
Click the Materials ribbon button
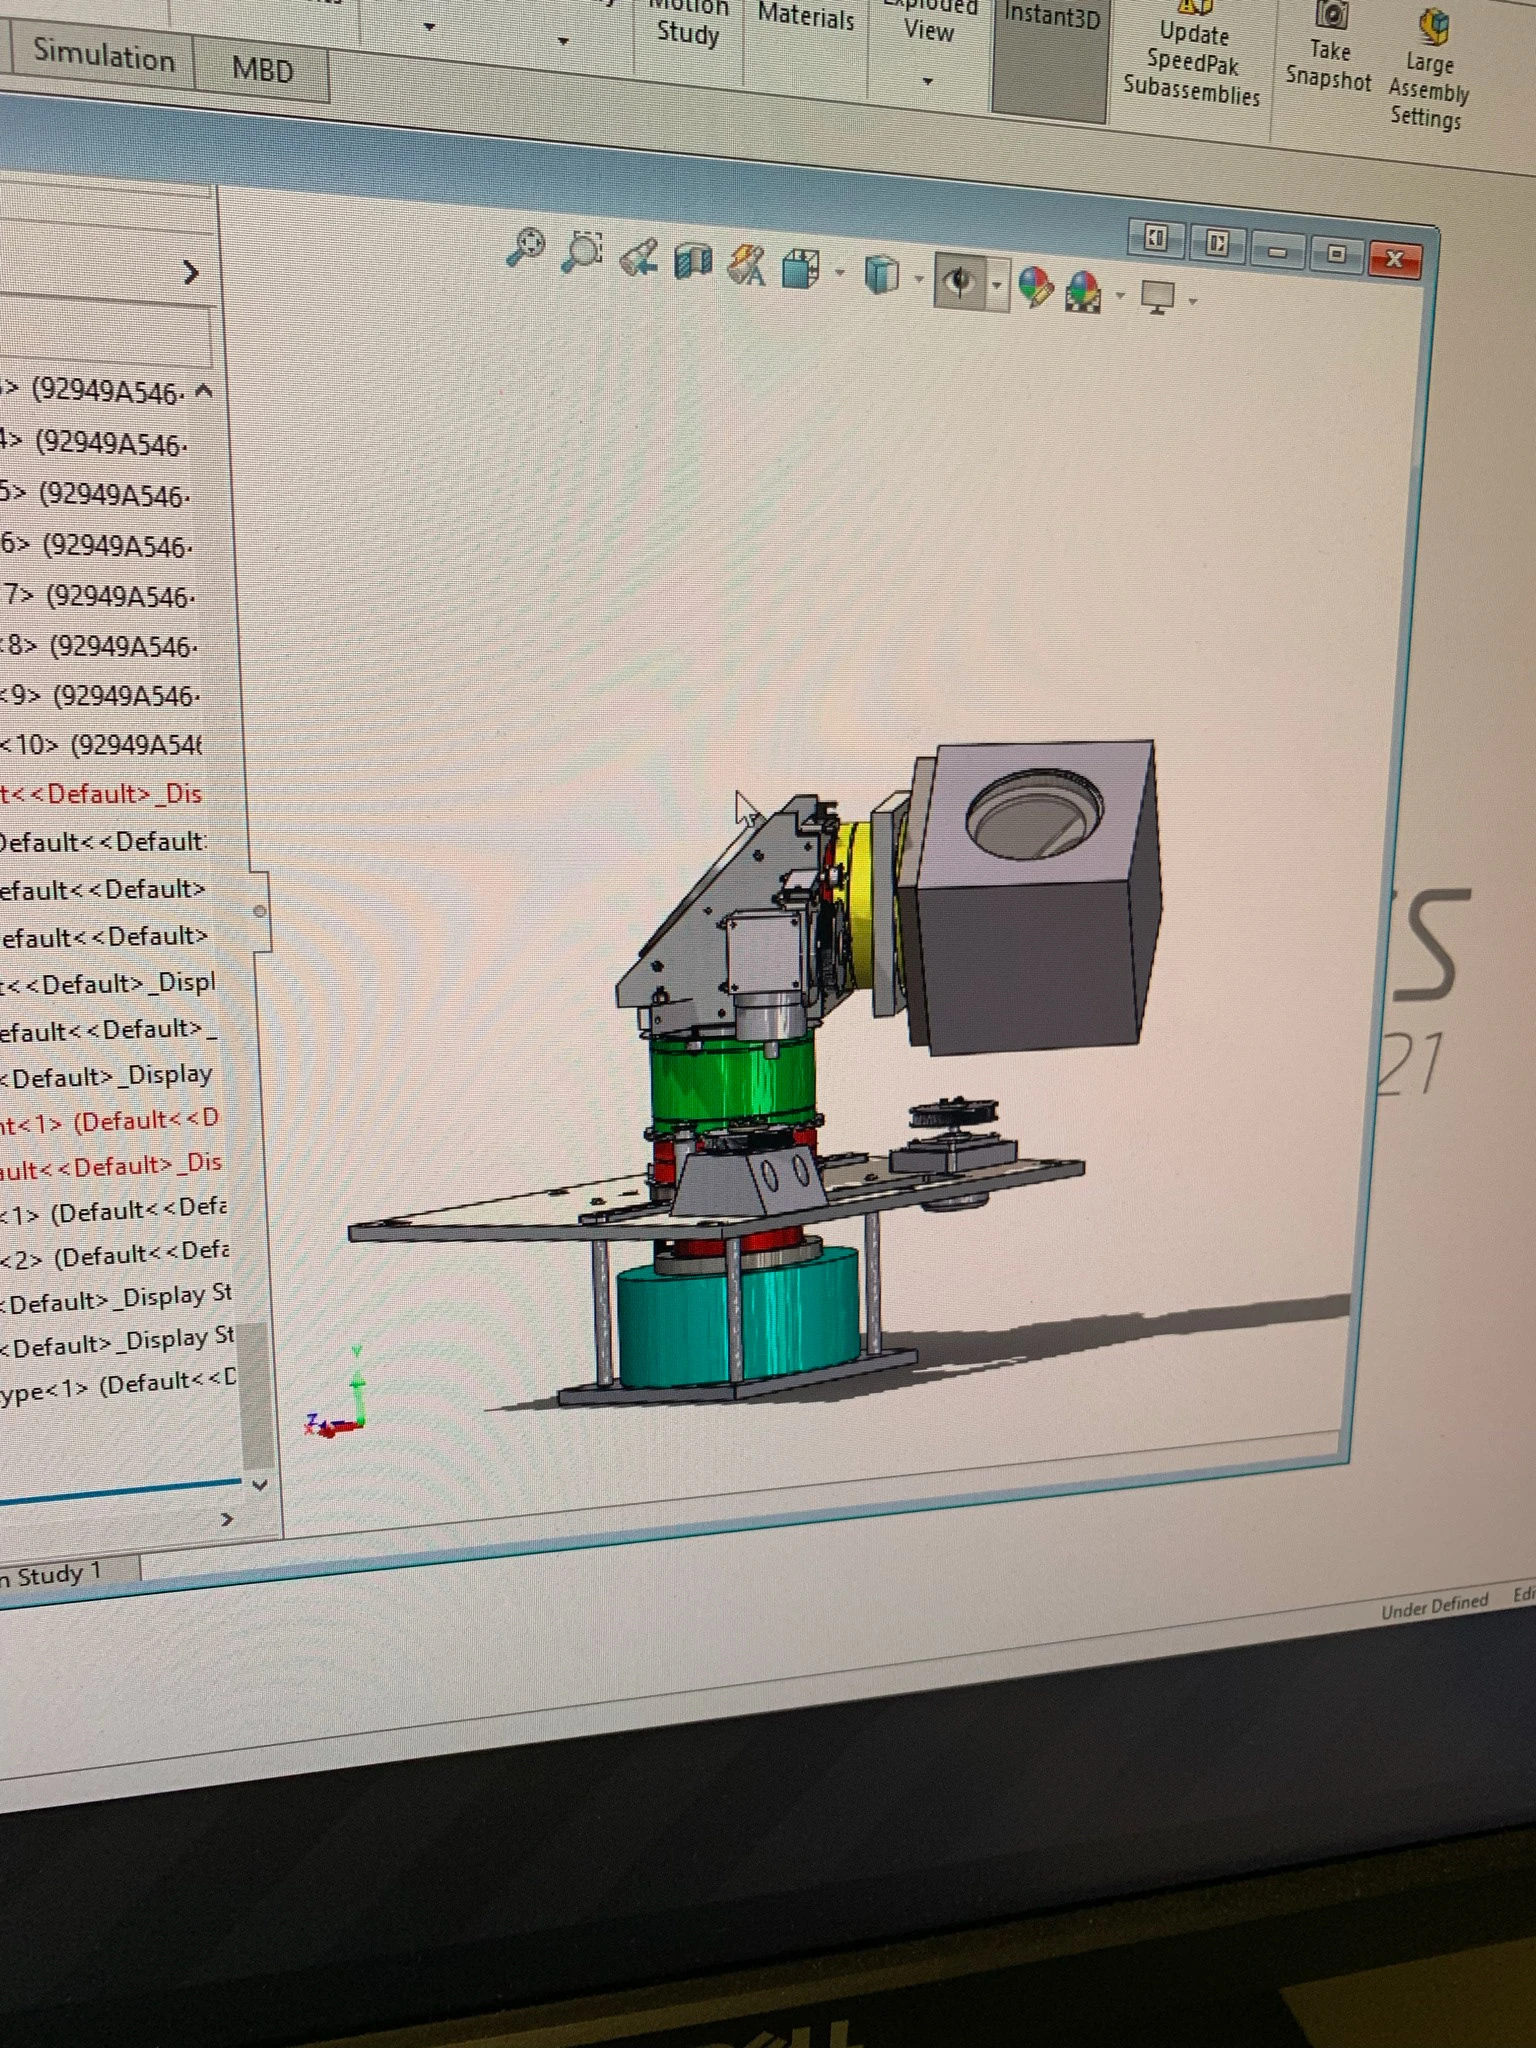coord(806,16)
